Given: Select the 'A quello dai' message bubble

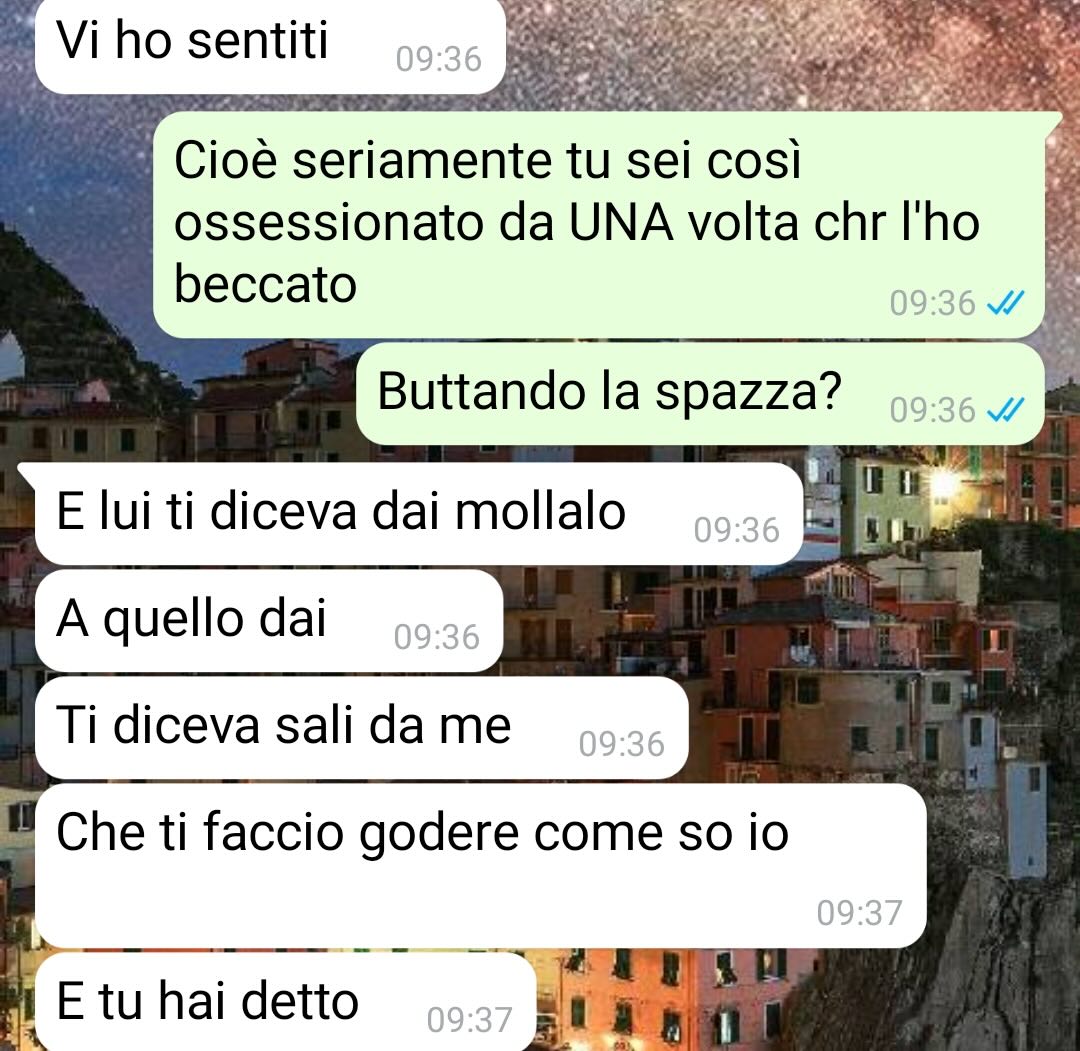Looking at the screenshot, I should coord(269,621).
